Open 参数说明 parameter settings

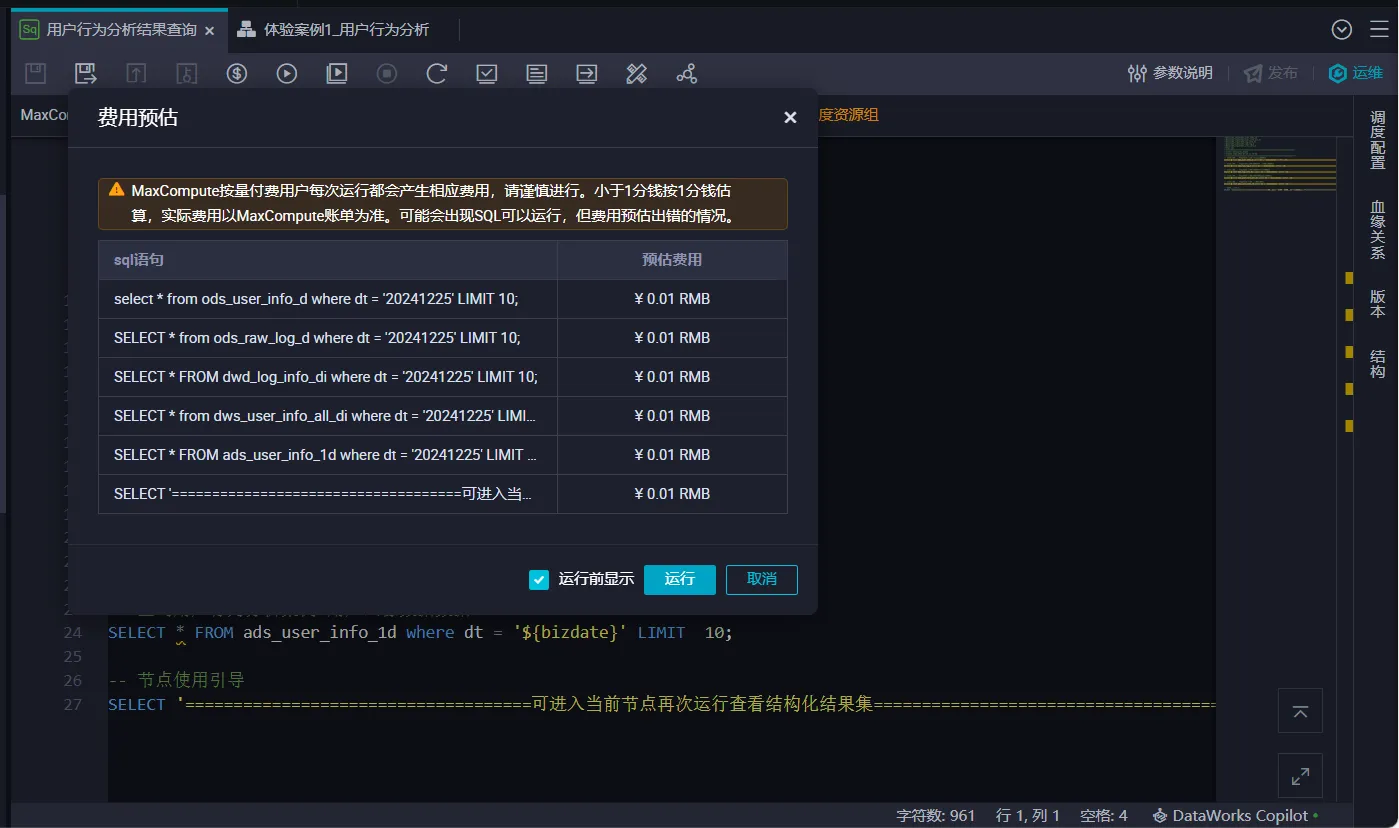pyautogui.click(x=1170, y=73)
